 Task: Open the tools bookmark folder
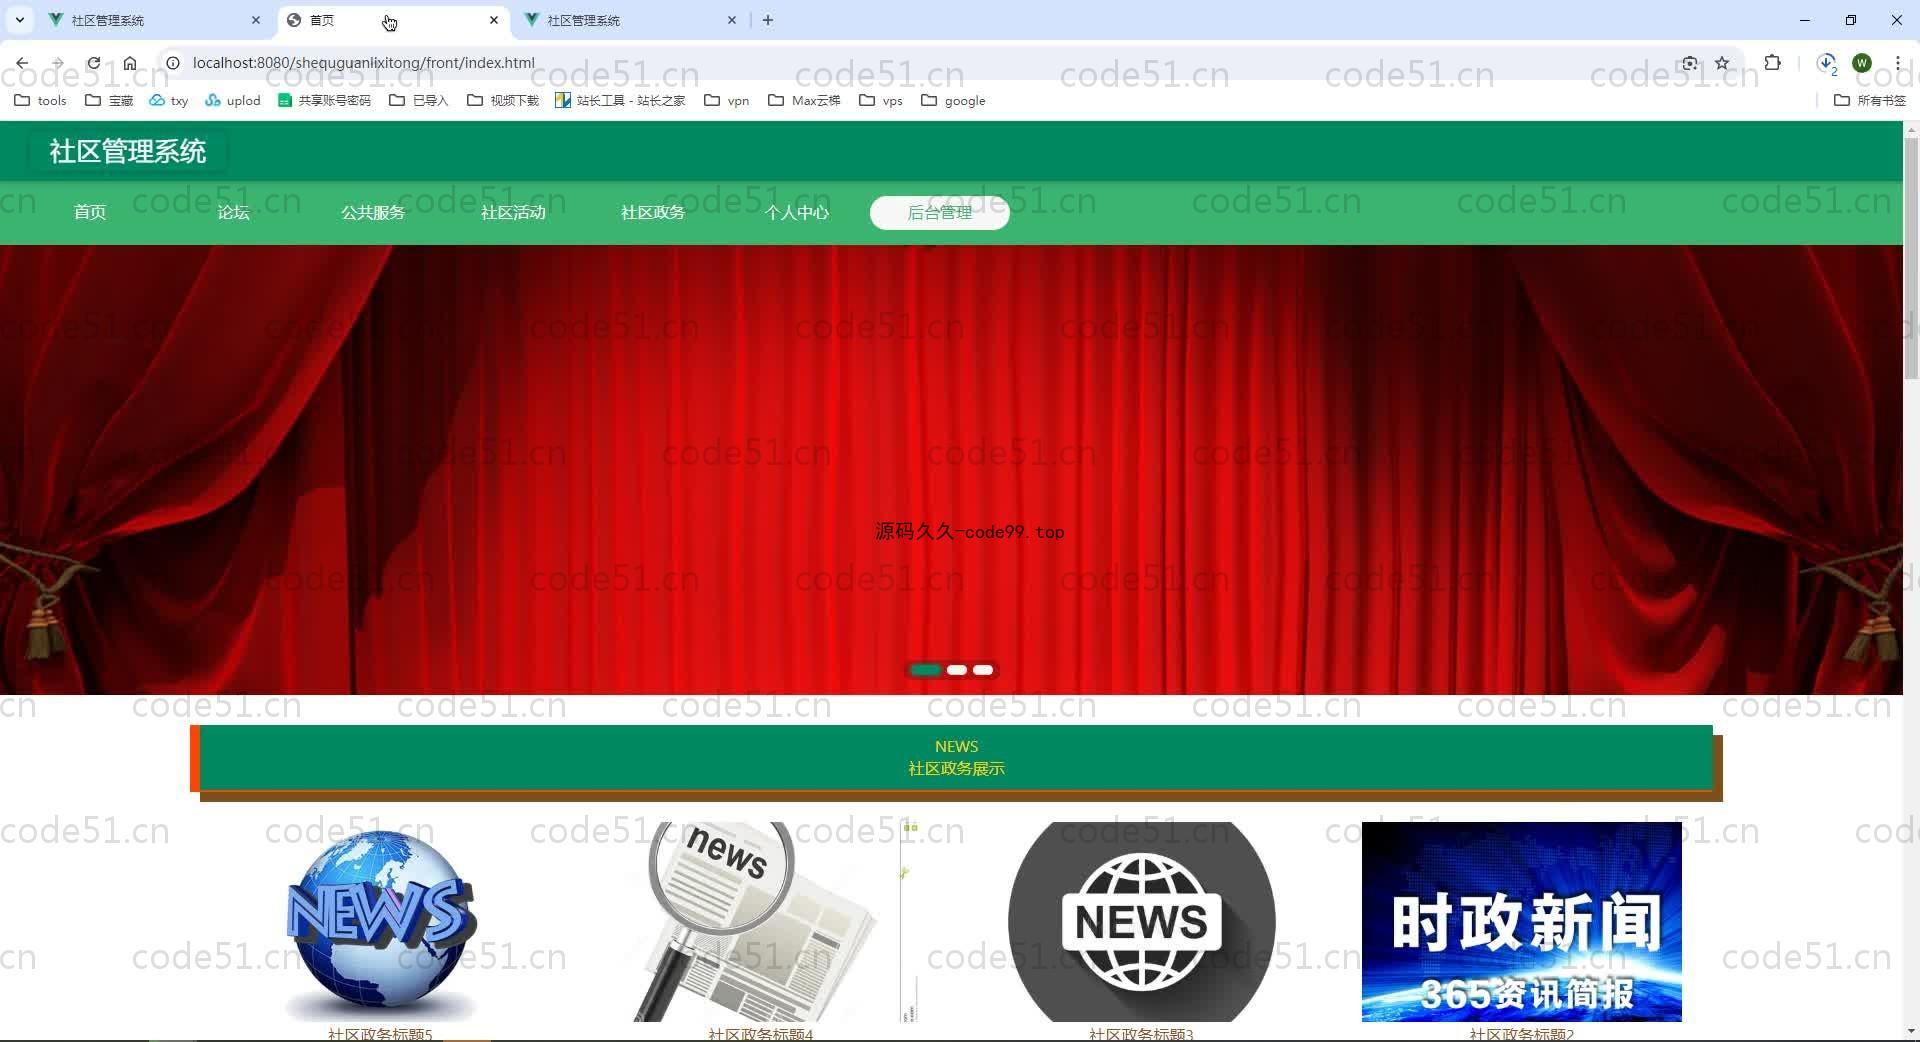coord(41,101)
